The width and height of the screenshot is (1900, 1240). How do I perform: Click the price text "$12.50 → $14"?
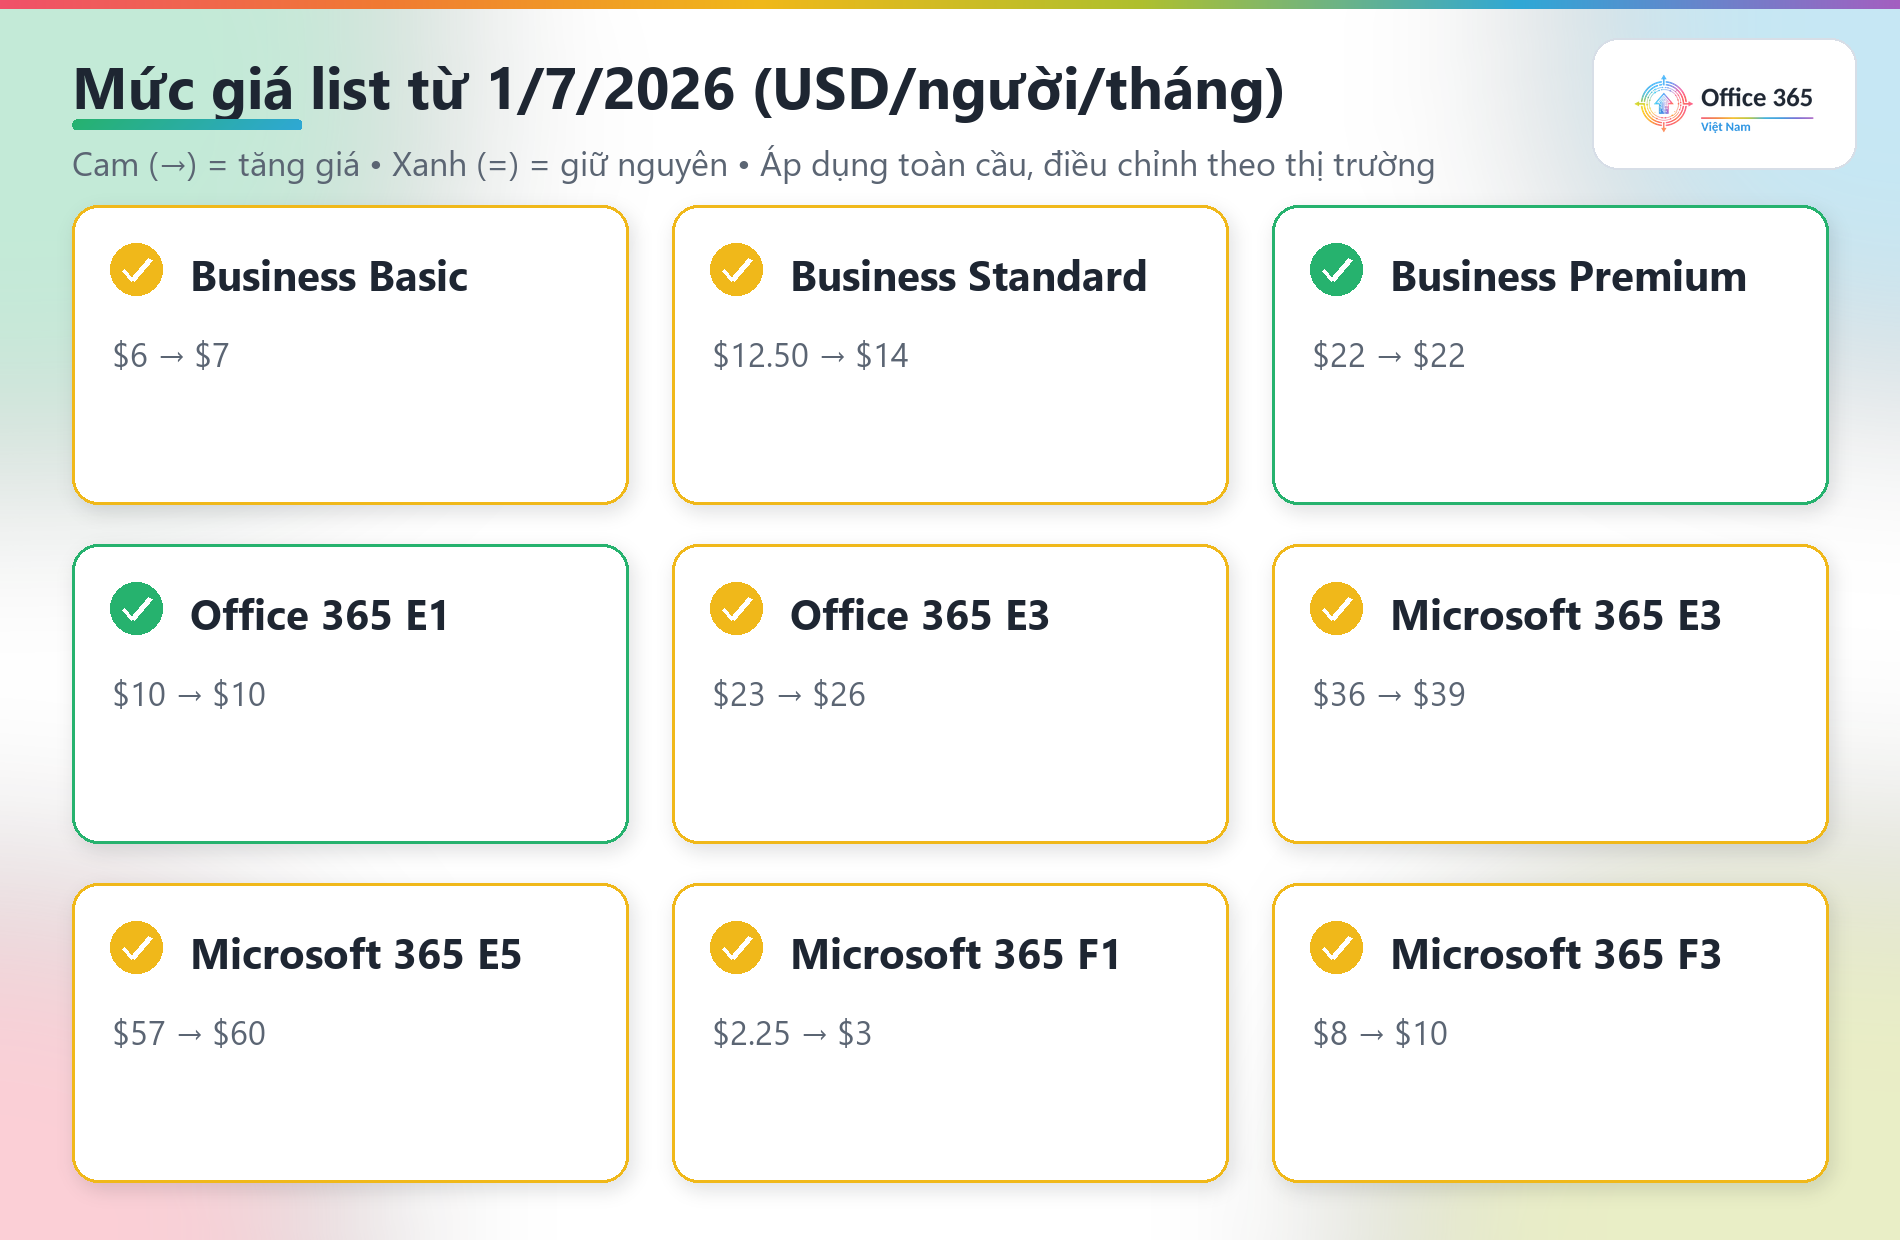coord(810,355)
